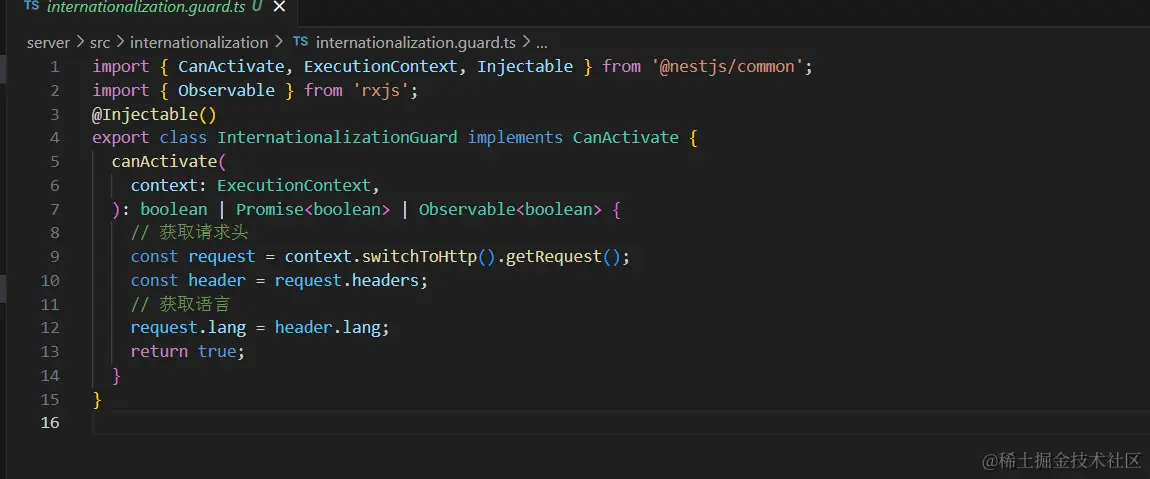Open the 'internationalization' folder breadcrumb
Screen dimensions: 1150x479
pyautogui.click(x=199, y=43)
